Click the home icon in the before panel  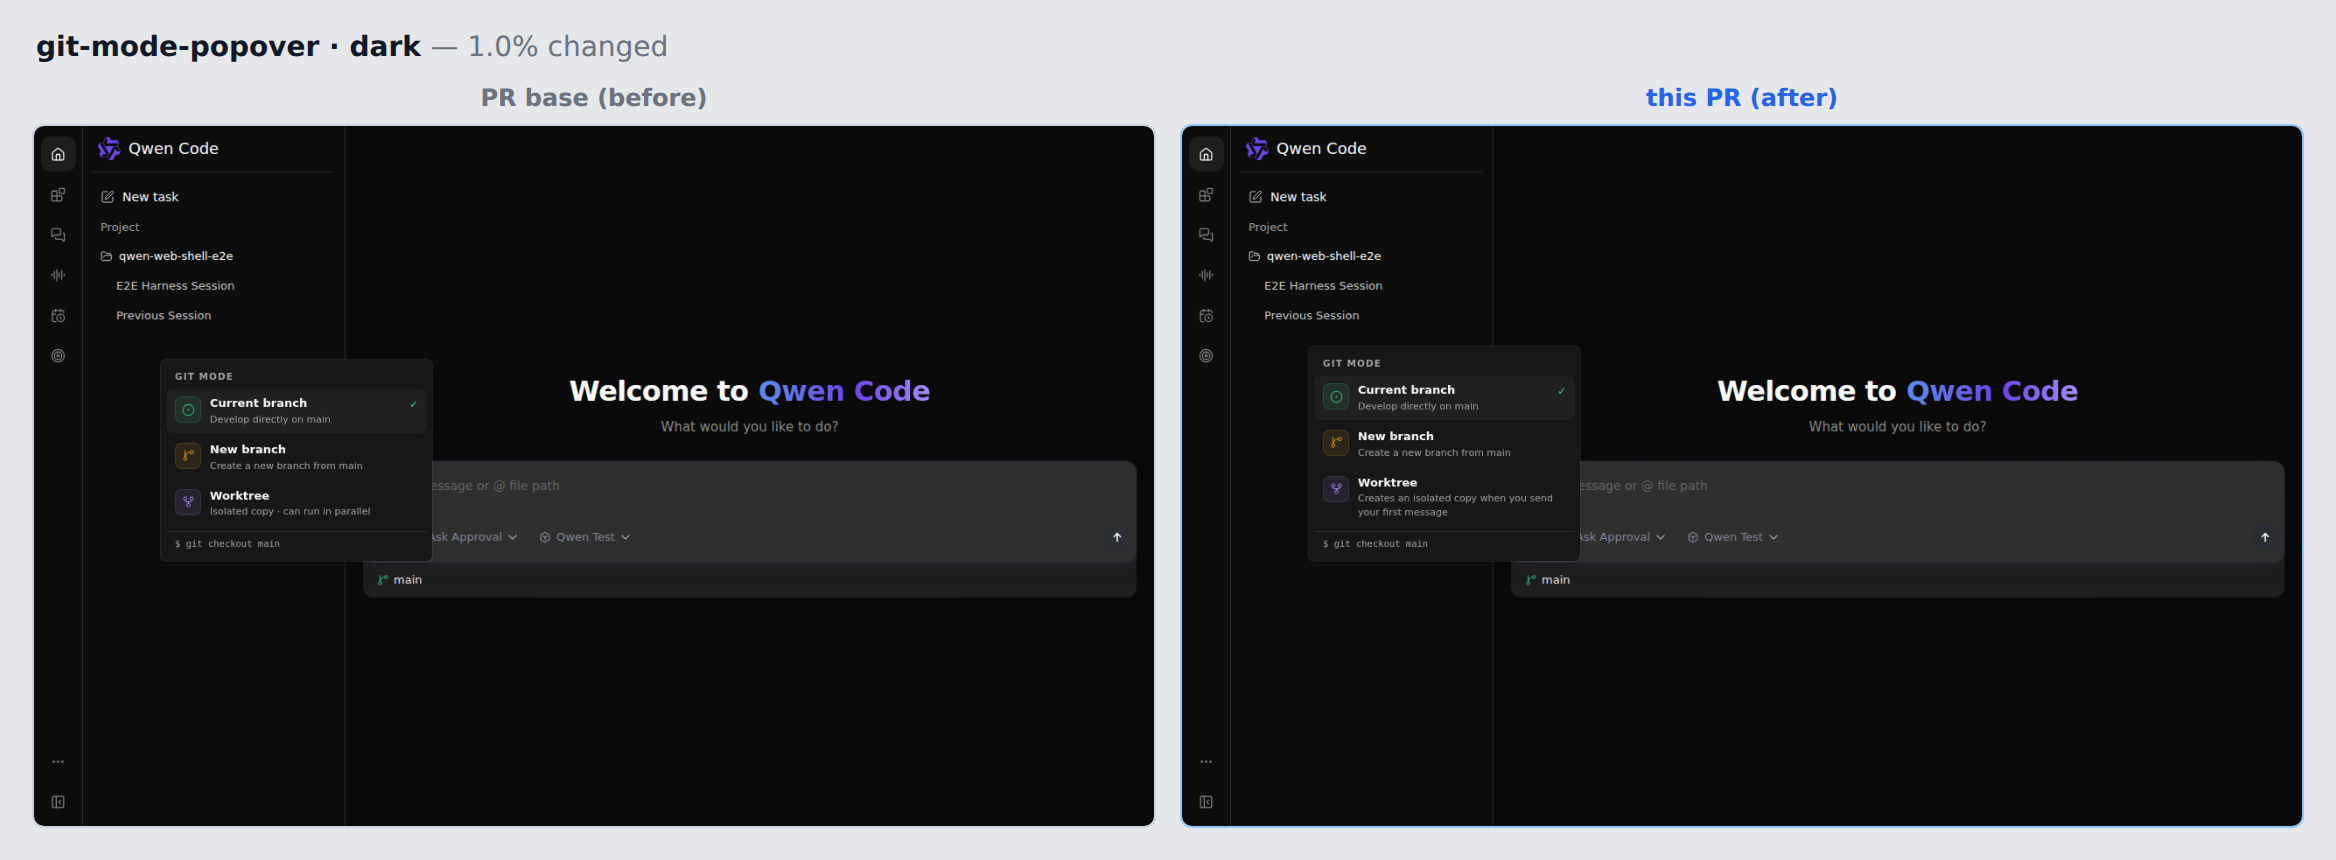(58, 154)
